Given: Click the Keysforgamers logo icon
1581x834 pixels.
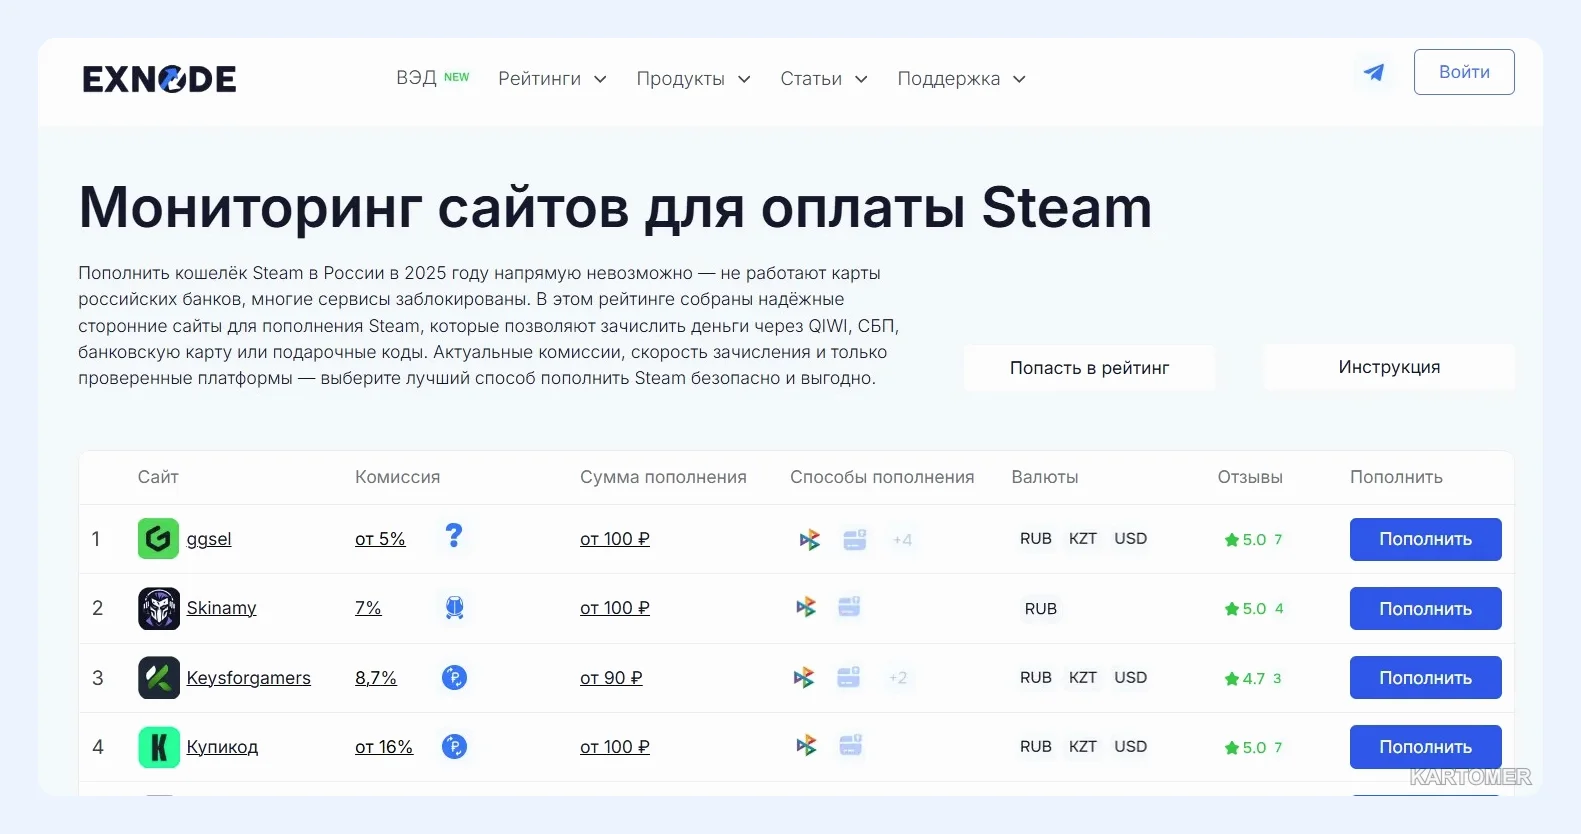Looking at the screenshot, I should (158, 678).
